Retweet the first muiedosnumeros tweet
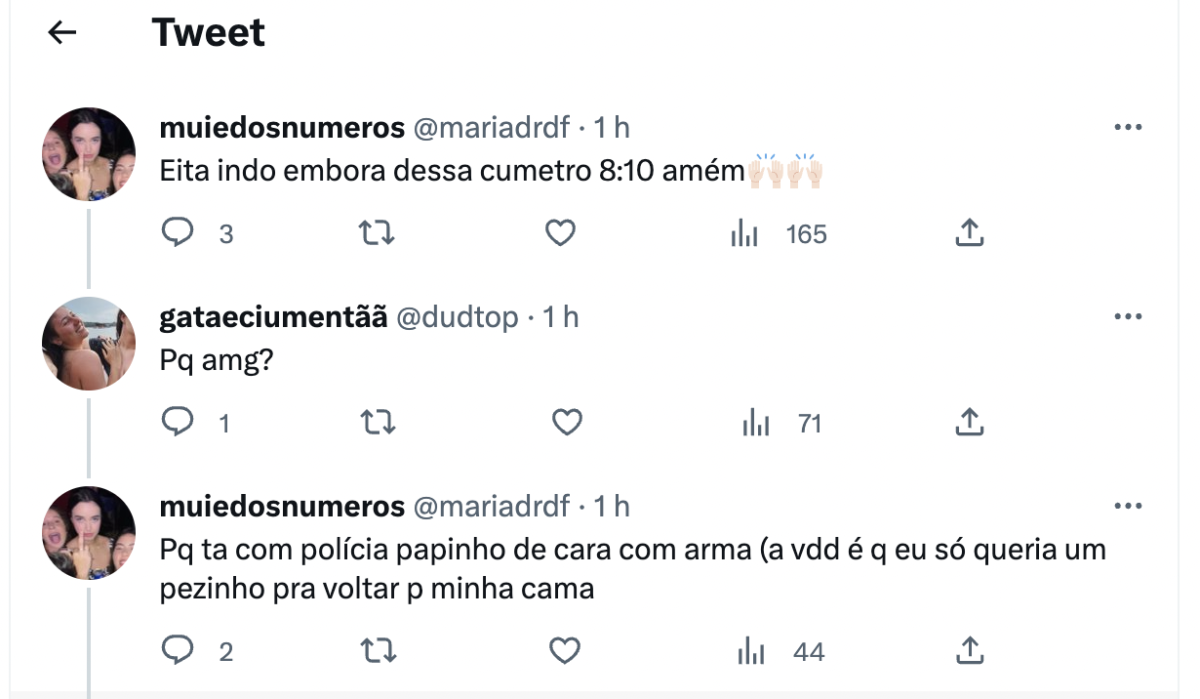The image size is (1200, 699). pos(377,233)
